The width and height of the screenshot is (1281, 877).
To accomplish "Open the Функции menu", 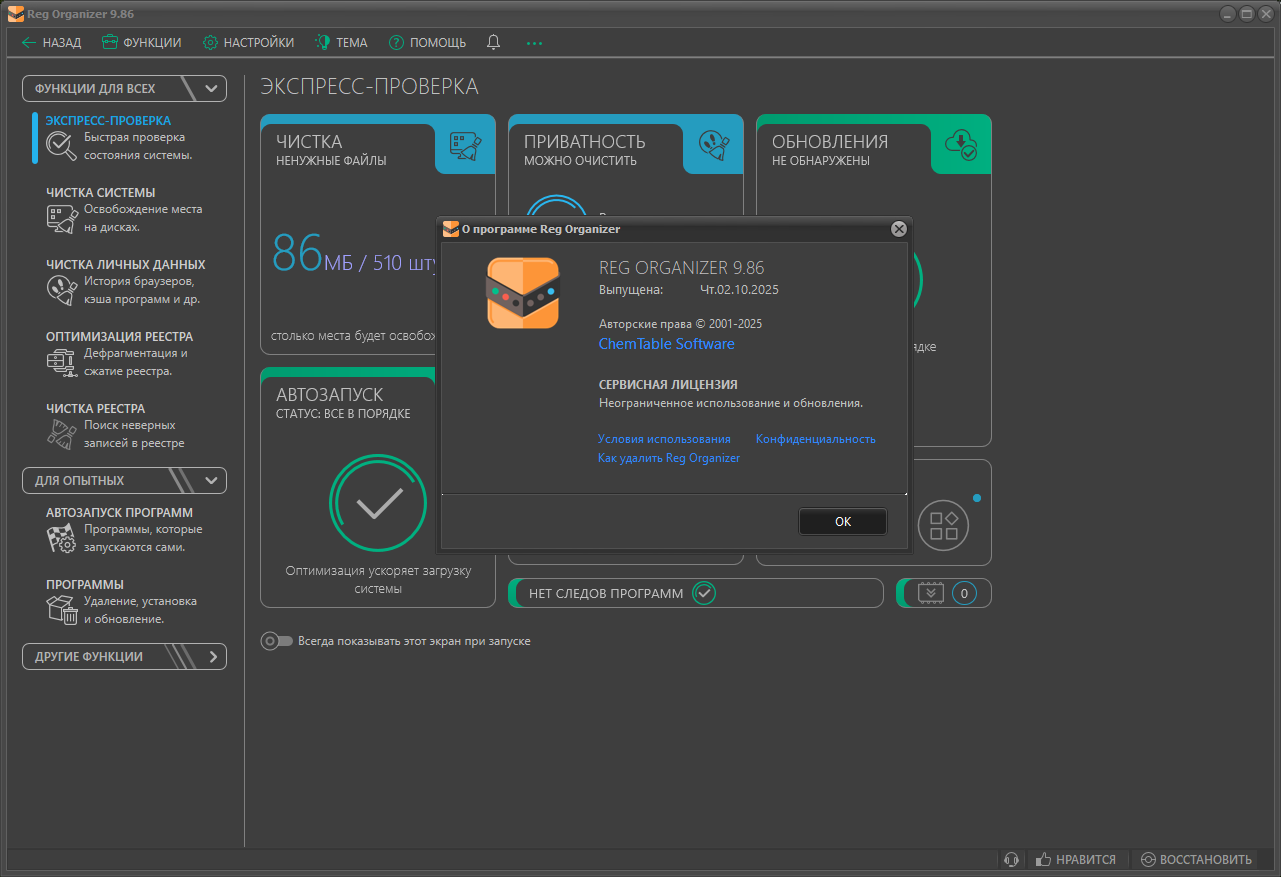I will (141, 42).
